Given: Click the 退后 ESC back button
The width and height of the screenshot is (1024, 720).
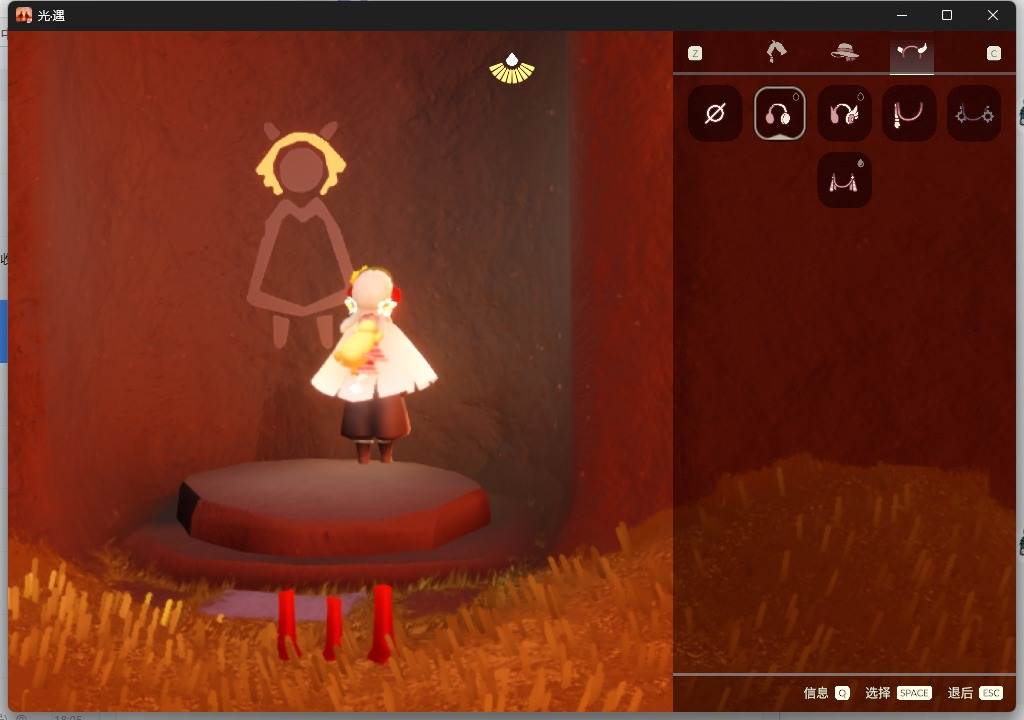Looking at the screenshot, I should [974, 693].
